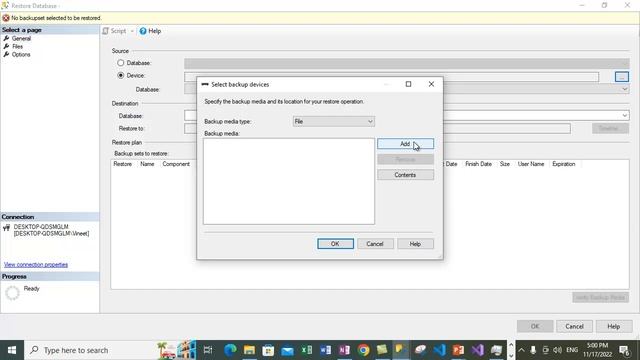640x360 pixels.
Task: Open Task View from the taskbar
Action: (x=208, y=350)
